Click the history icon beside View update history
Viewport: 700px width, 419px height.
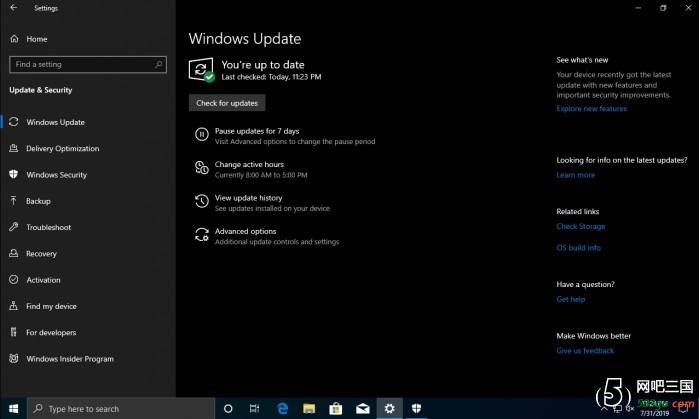(x=202, y=201)
